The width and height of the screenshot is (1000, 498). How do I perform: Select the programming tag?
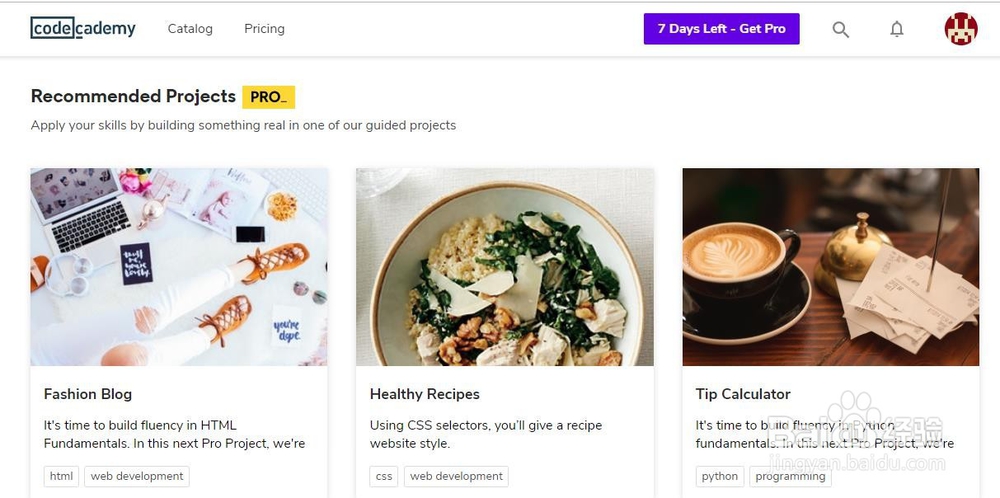(x=791, y=476)
